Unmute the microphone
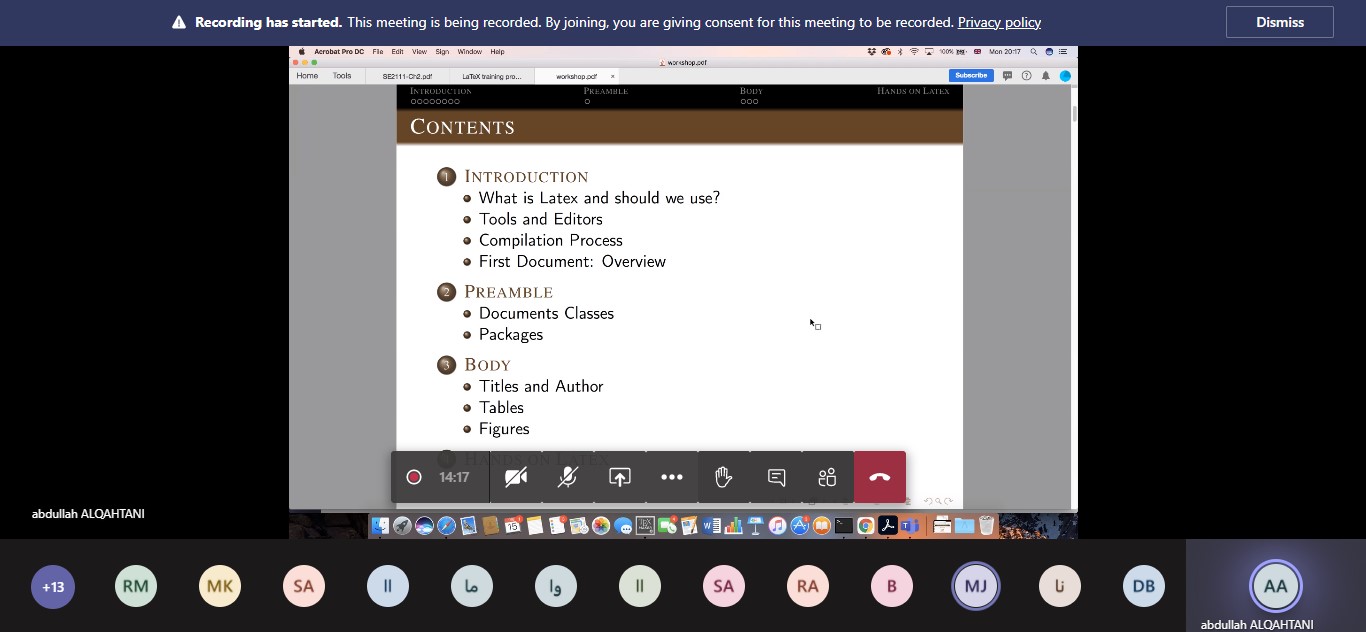This screenshot has width=1366, height=632. point(567,477)
